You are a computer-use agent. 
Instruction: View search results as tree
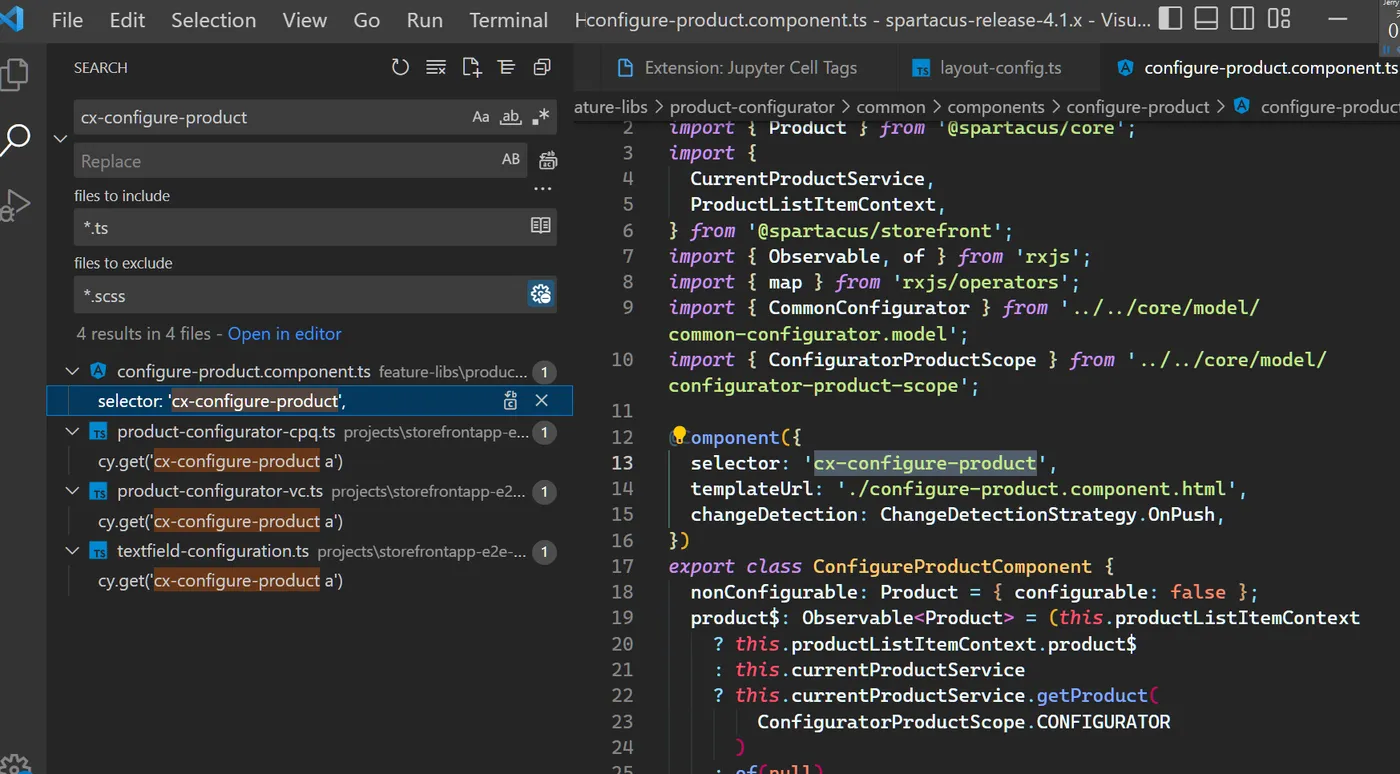click(x=507, y=67)
